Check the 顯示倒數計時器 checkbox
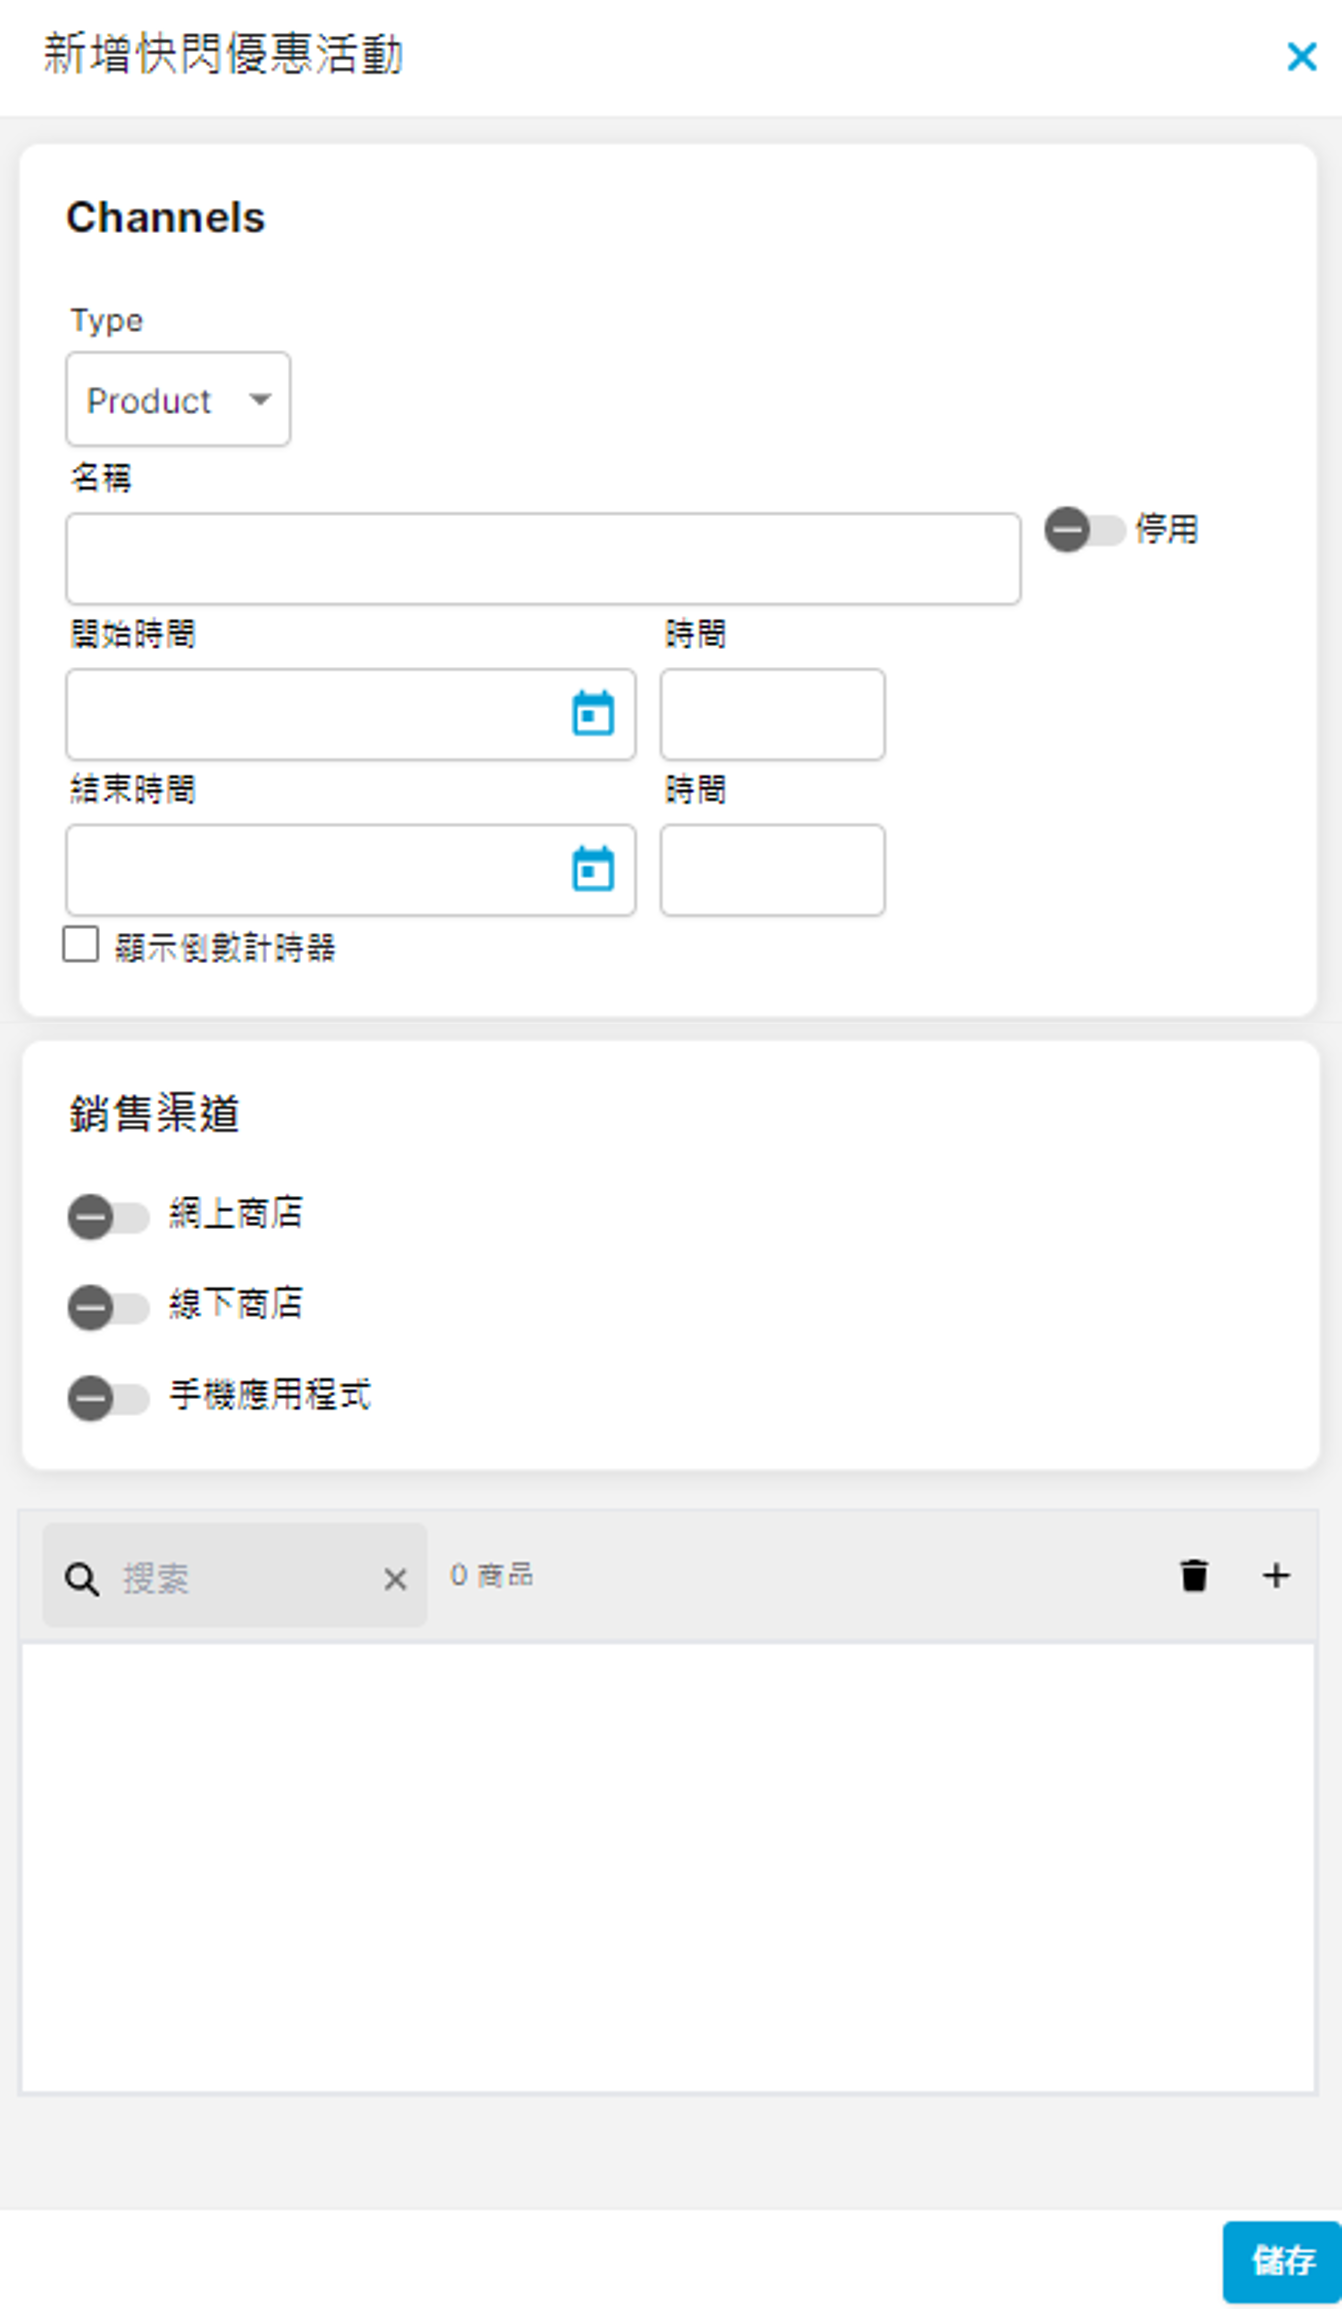The width and height of the screenshot is (1342, 2309). 81,944
